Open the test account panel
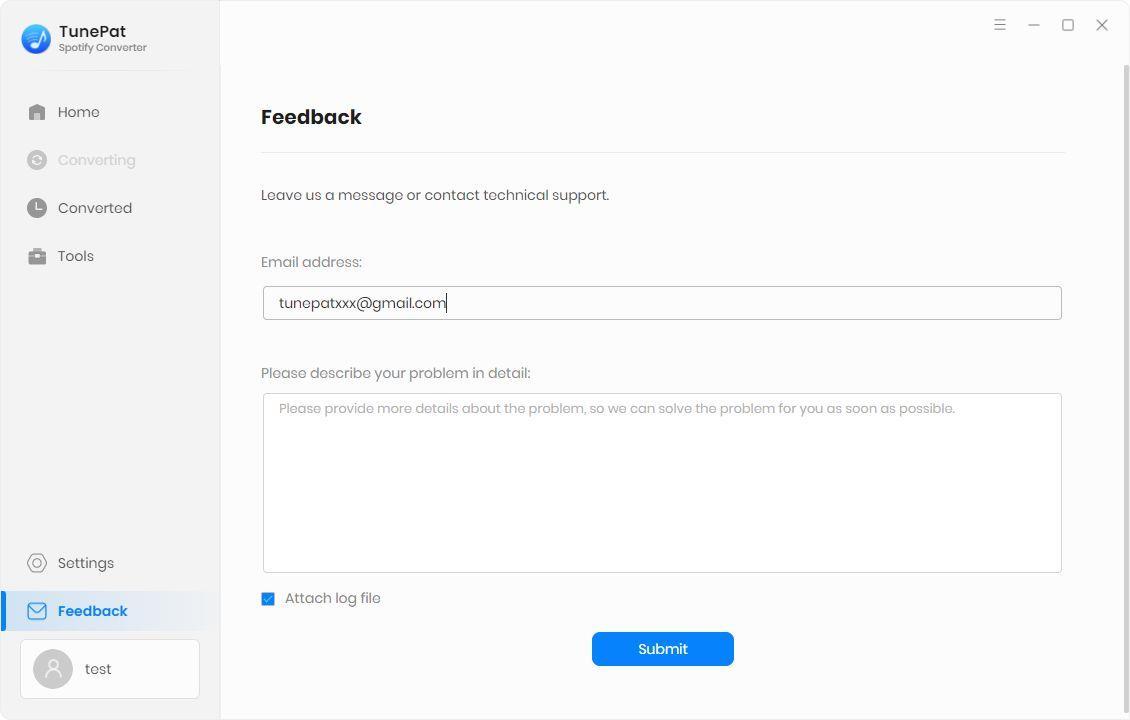This screenshot has height=720, width=1130. [x=110, y=669]
